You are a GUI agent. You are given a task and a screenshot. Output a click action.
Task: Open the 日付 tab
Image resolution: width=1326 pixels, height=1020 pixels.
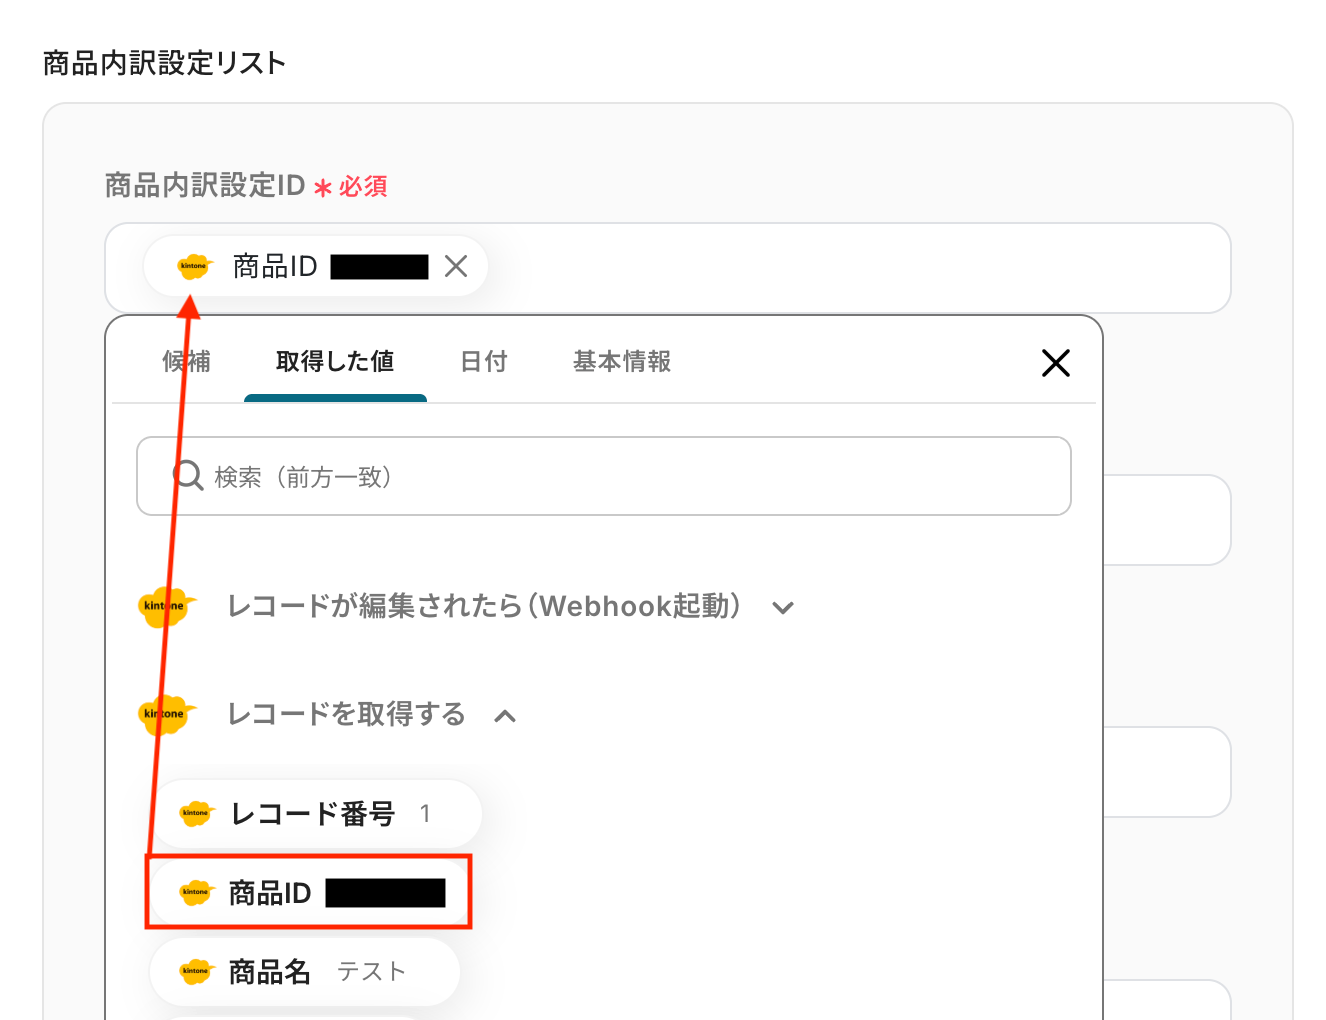[x=484, y=362]
